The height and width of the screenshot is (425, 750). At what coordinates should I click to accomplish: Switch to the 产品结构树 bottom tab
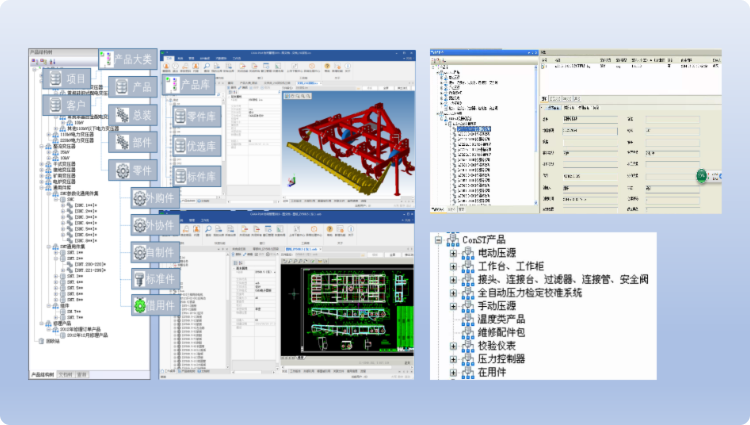(40, 374)
